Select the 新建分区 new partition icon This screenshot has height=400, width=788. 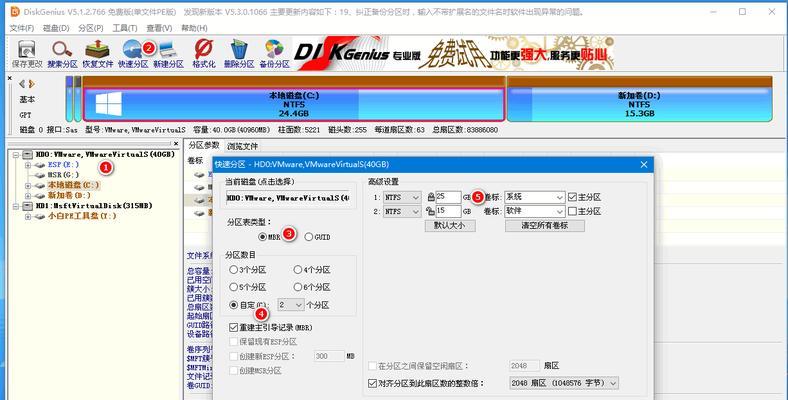[168, 53]
